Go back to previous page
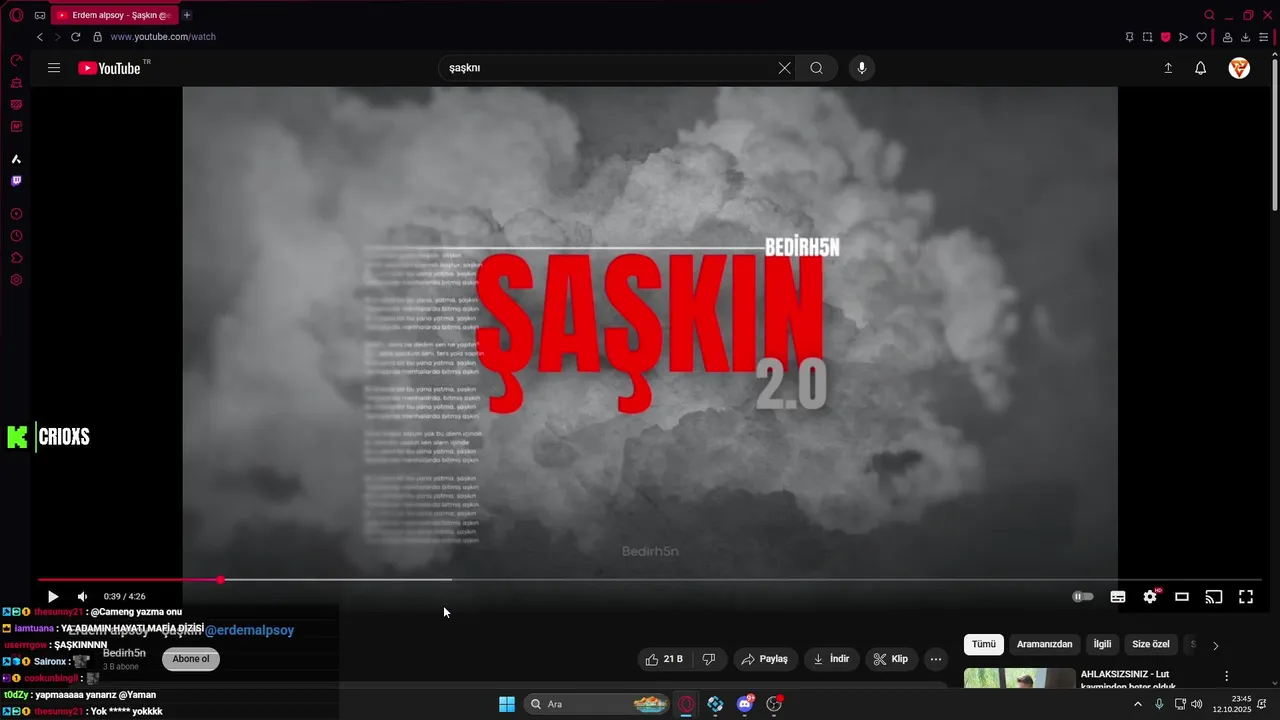 40,37
